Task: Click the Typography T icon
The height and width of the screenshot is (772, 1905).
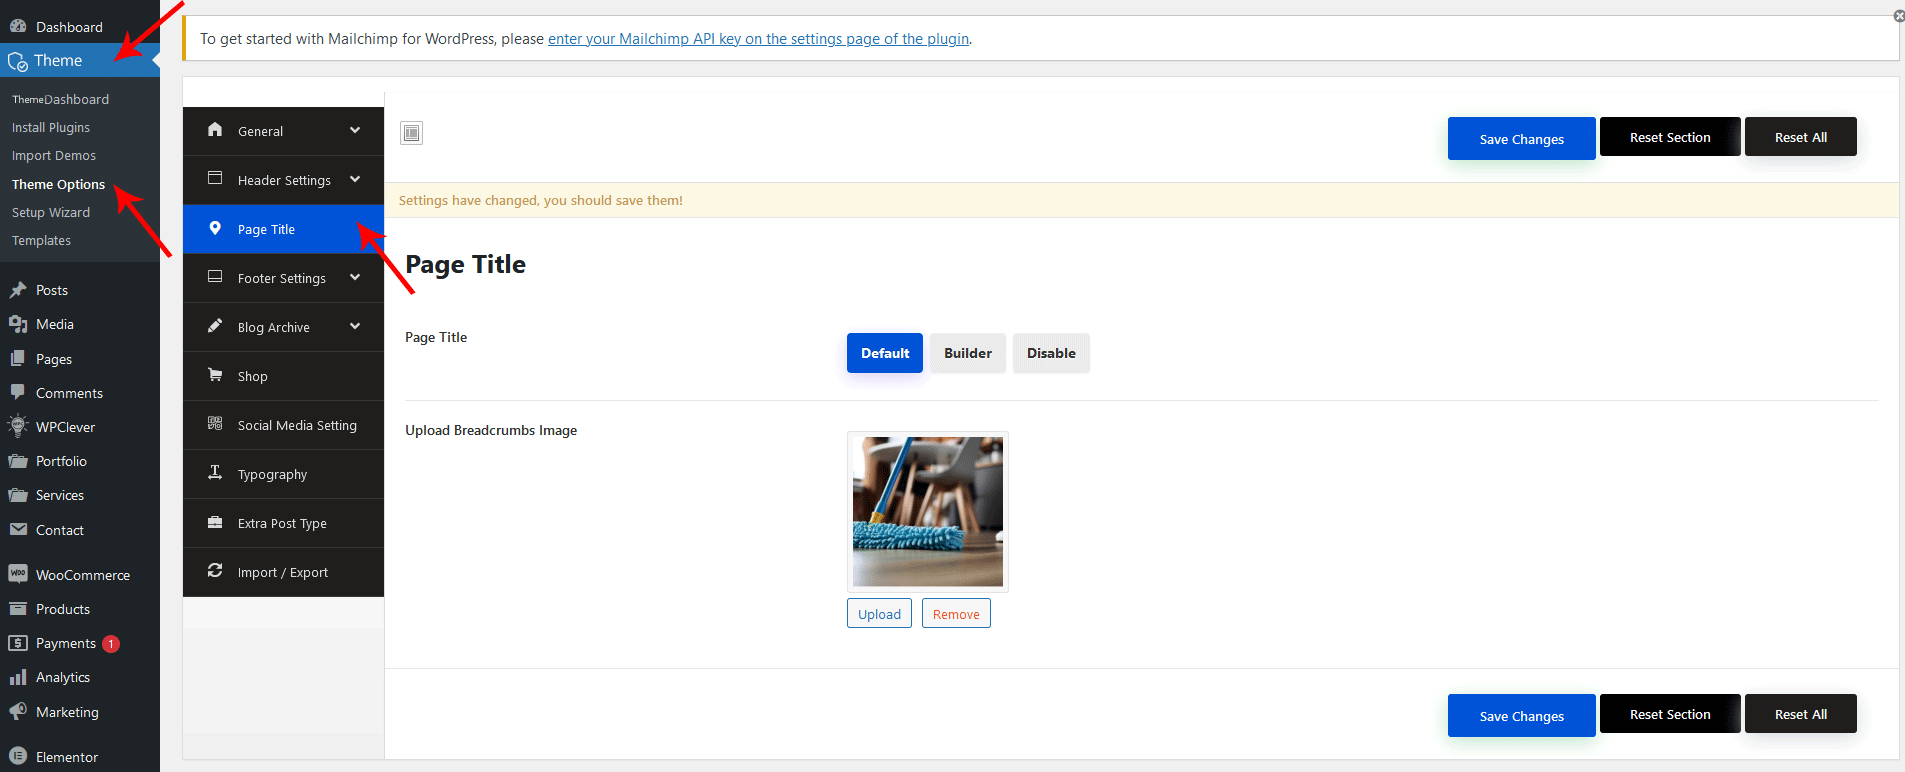Action: point(215,473)
